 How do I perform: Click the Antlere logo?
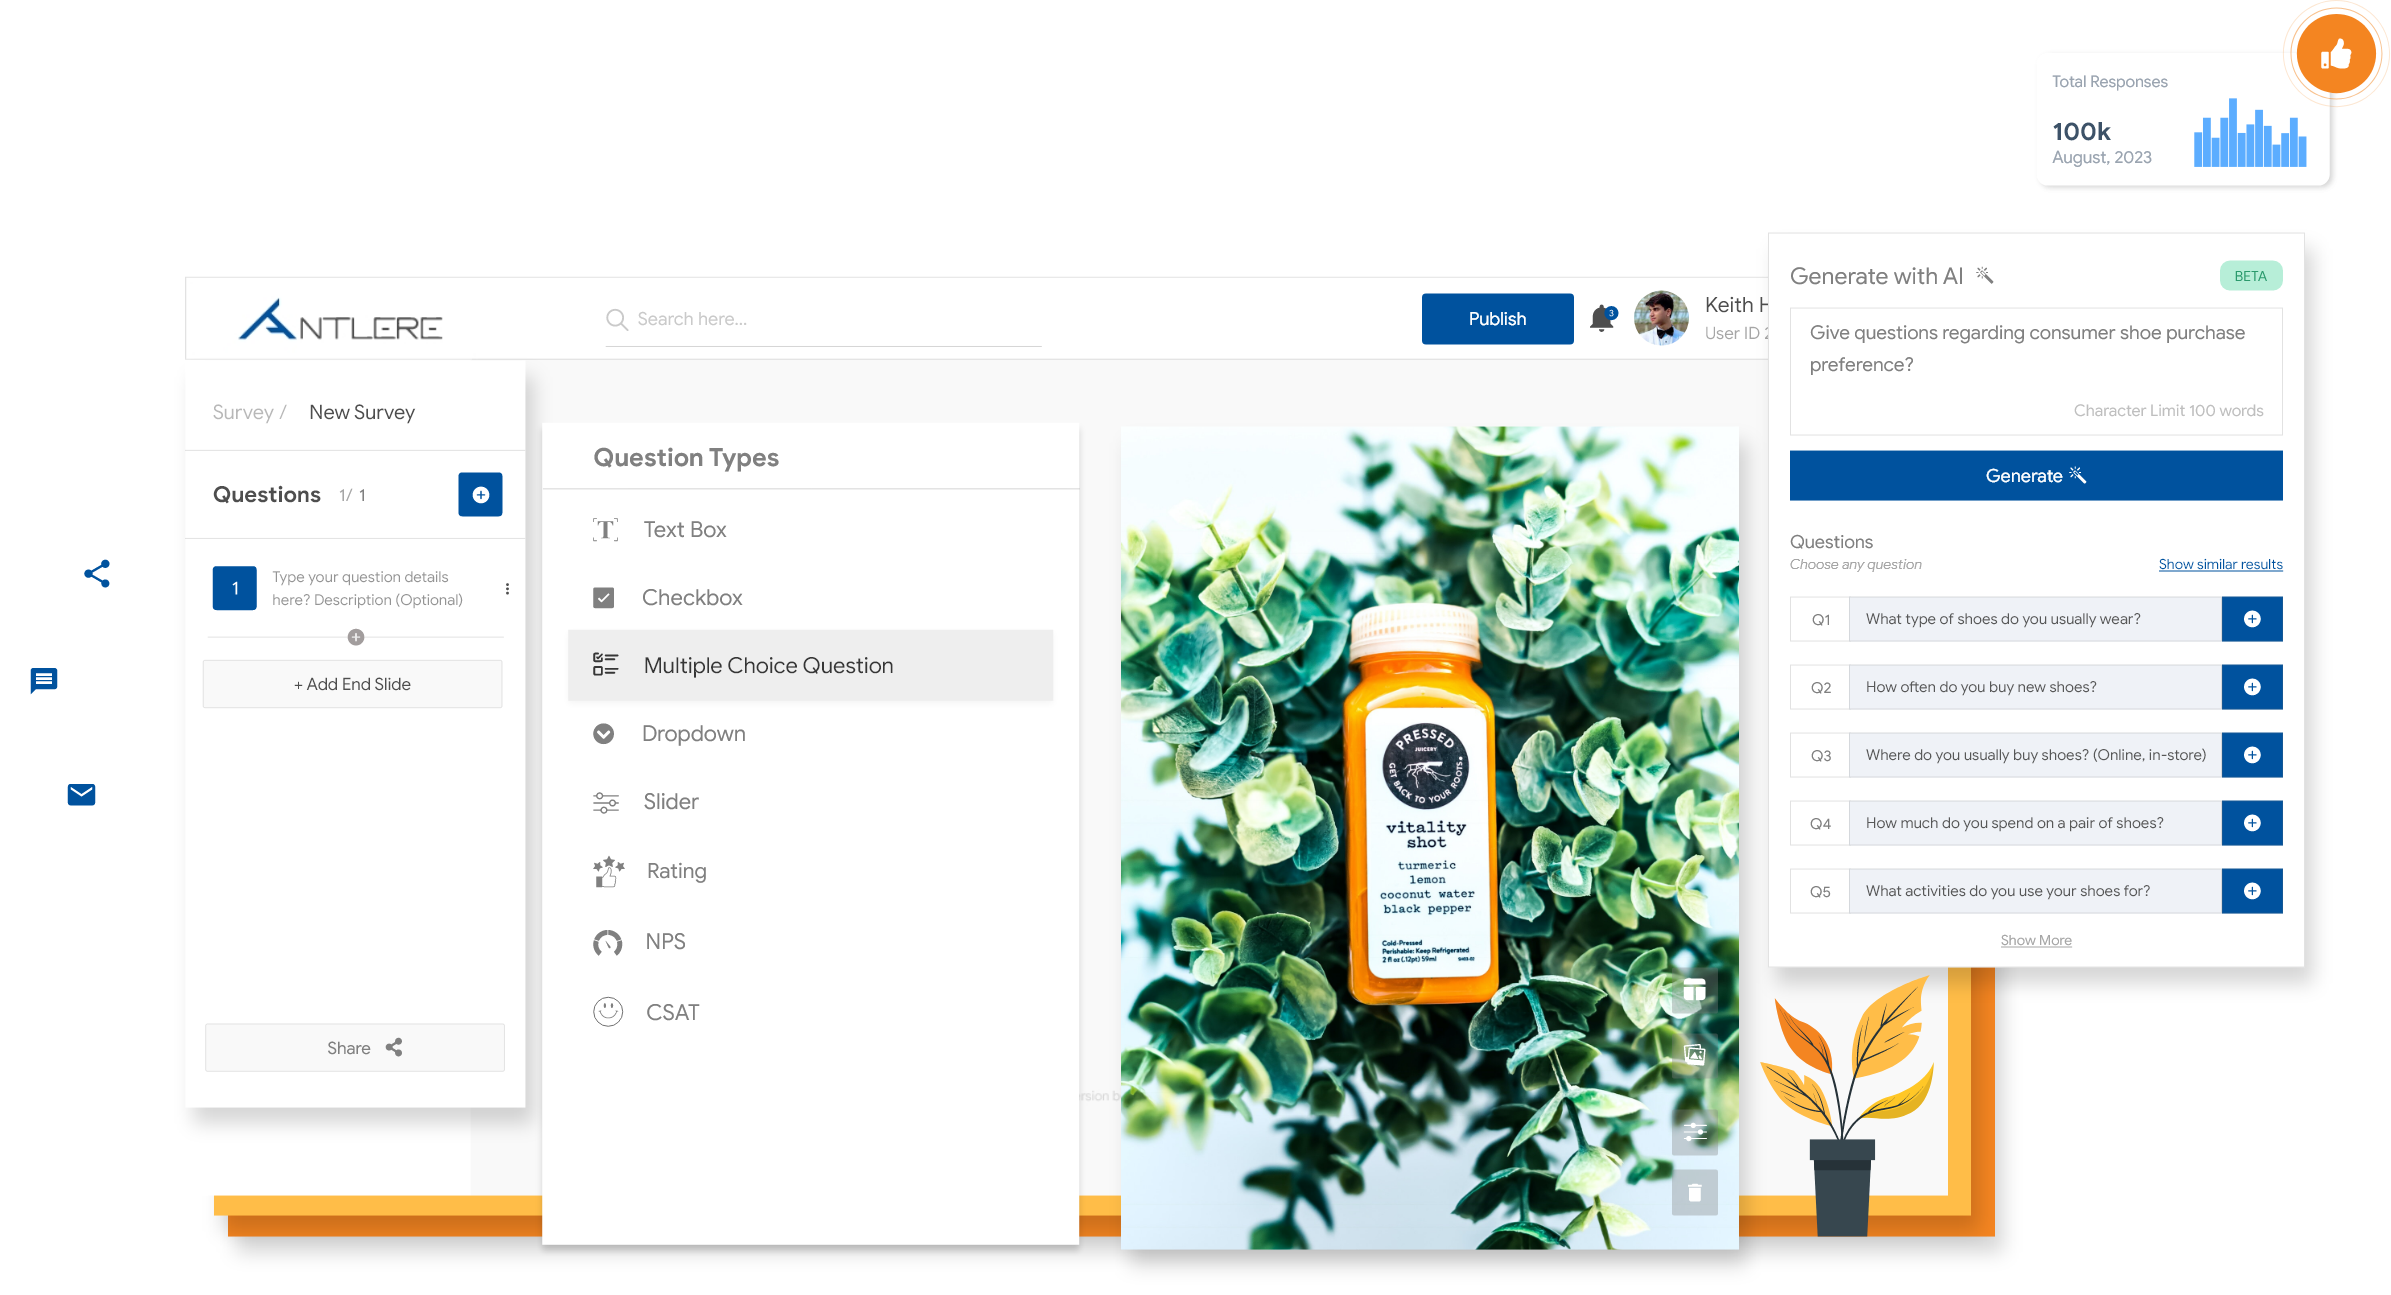click(x=340, y=320)
